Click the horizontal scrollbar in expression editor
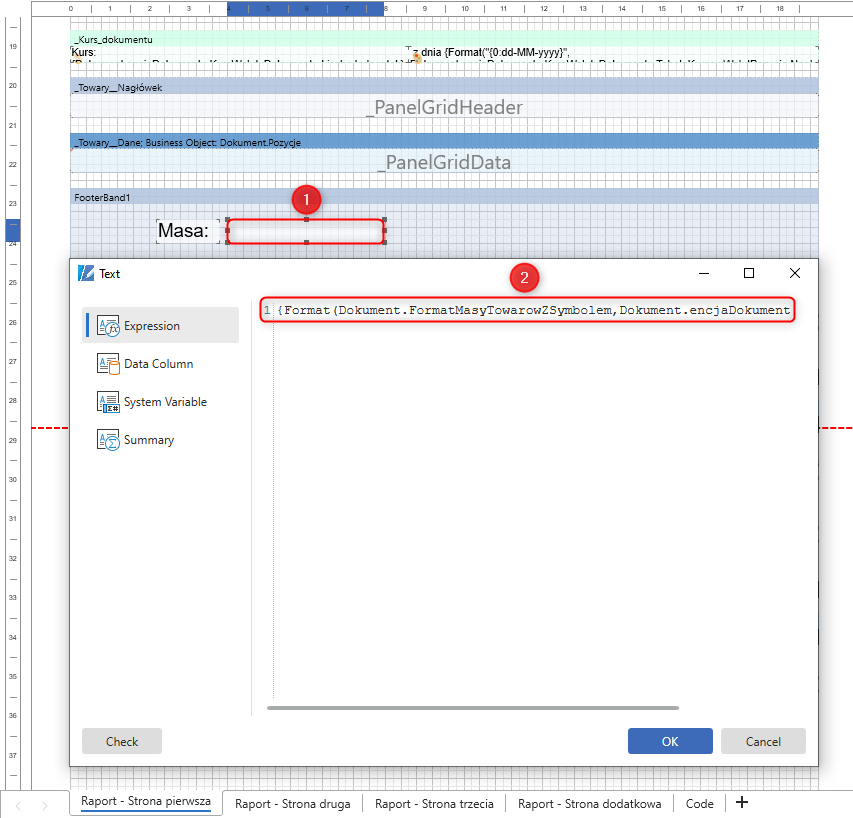 click(473, 708)
